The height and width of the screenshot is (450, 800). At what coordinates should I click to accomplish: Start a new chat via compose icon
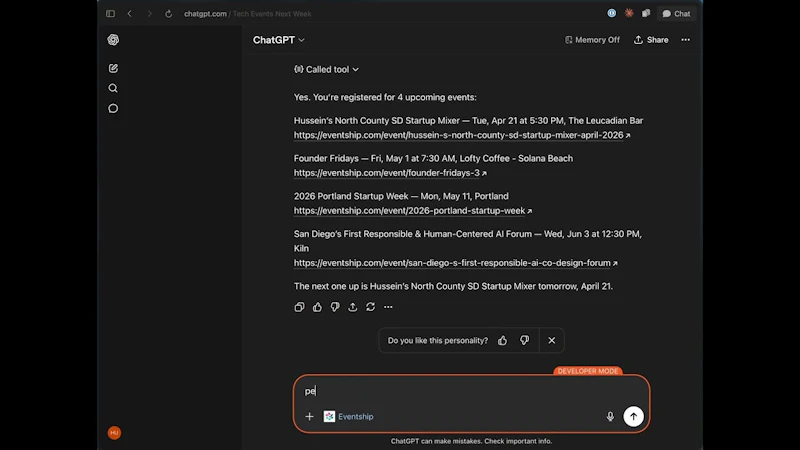coord(113,68)
